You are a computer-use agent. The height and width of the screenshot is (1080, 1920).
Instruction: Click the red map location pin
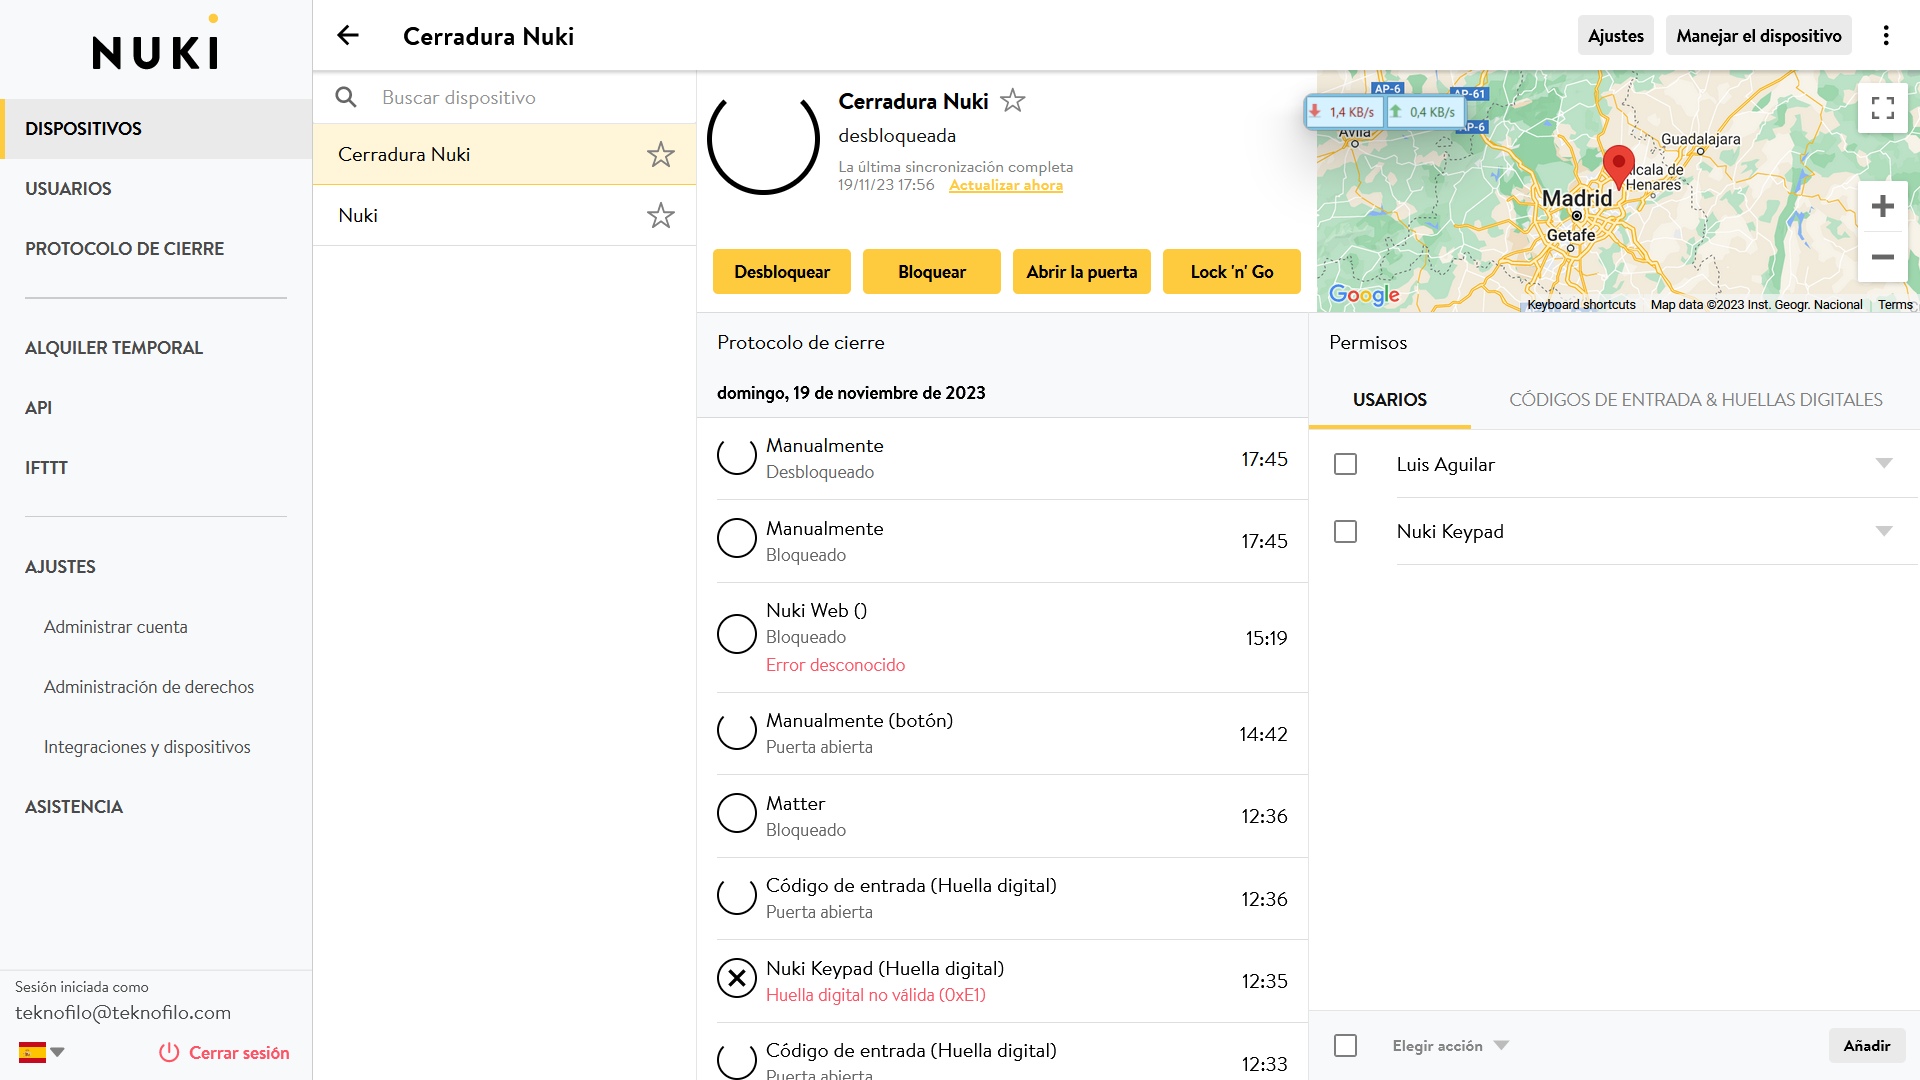1619,167
